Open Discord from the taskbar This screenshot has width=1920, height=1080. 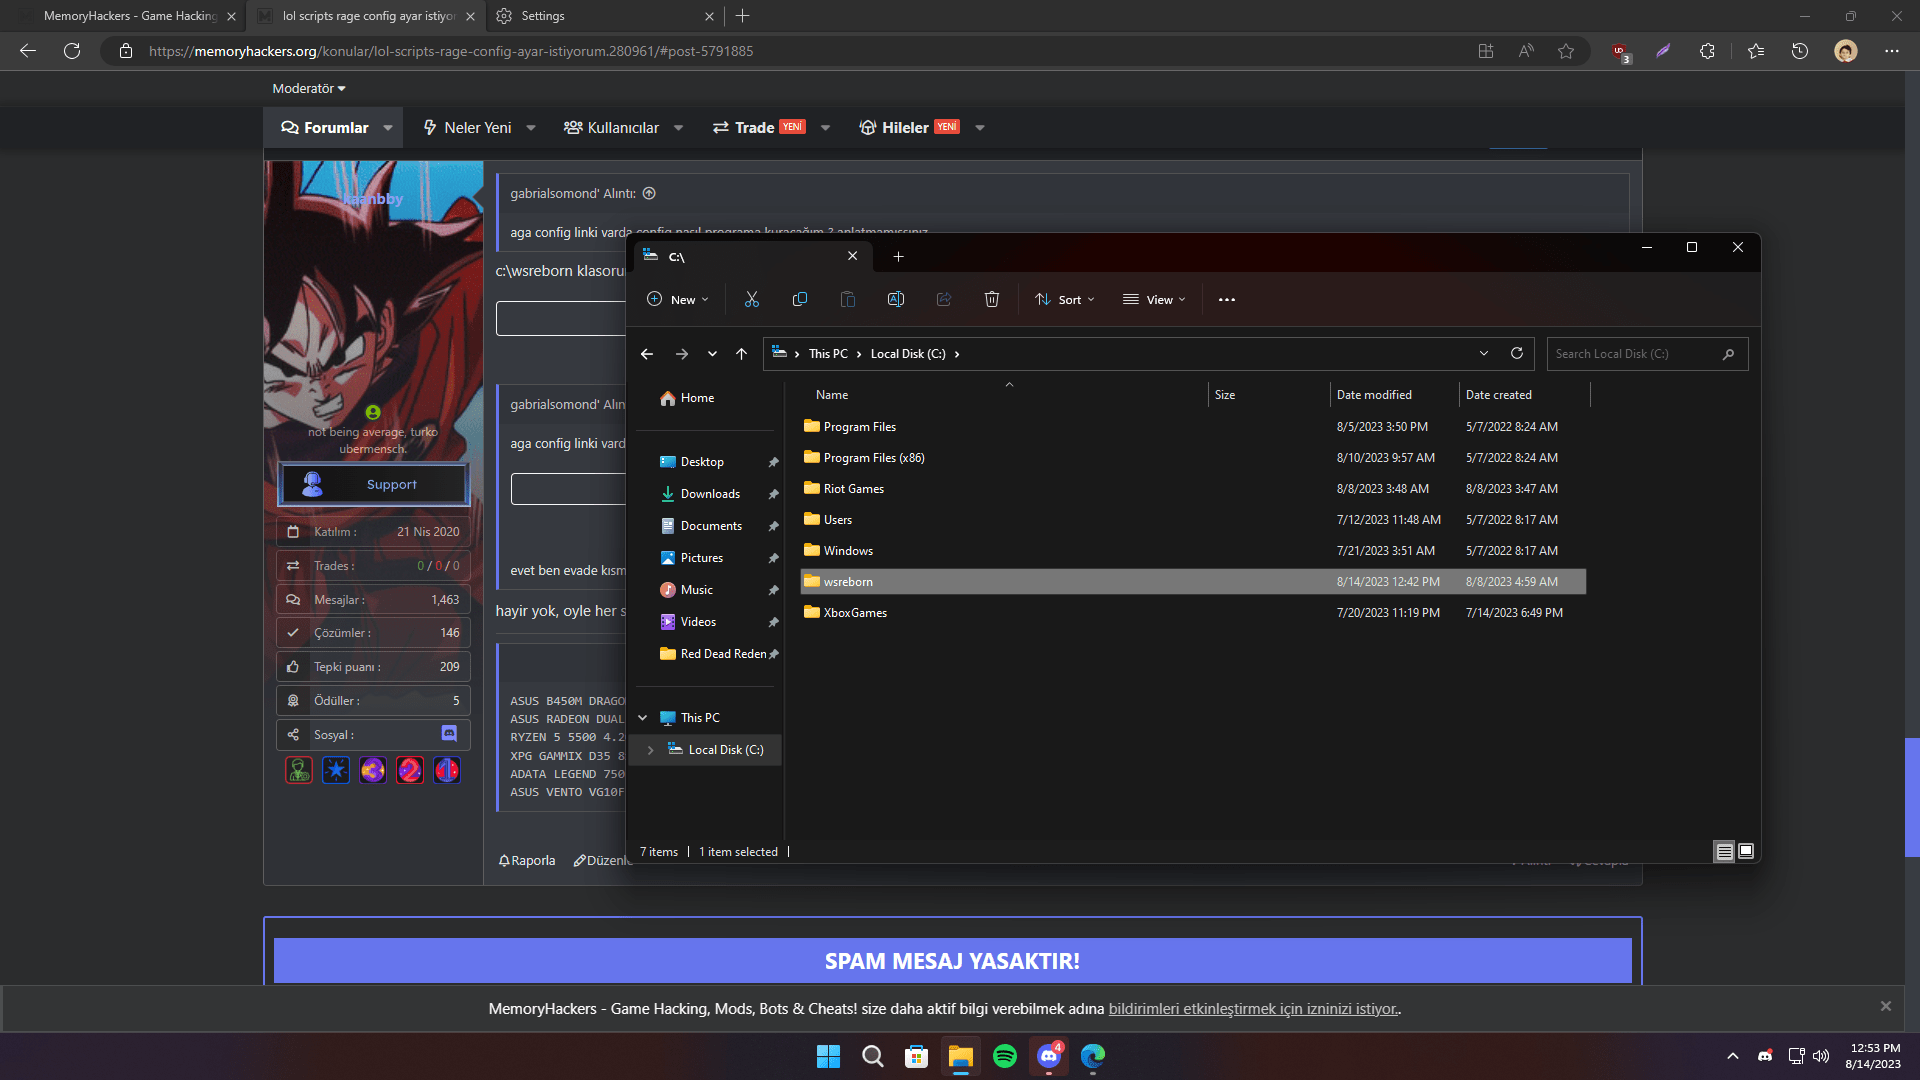1049,1056
